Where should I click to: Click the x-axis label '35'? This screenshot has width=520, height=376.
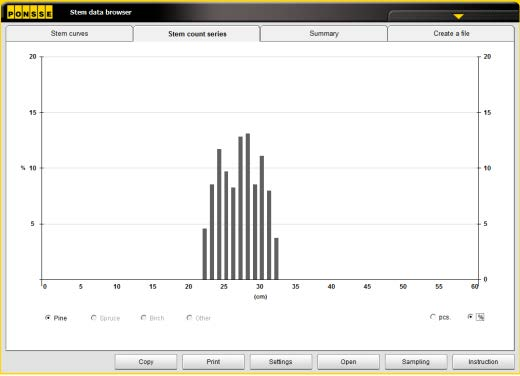tap(296, 287)
